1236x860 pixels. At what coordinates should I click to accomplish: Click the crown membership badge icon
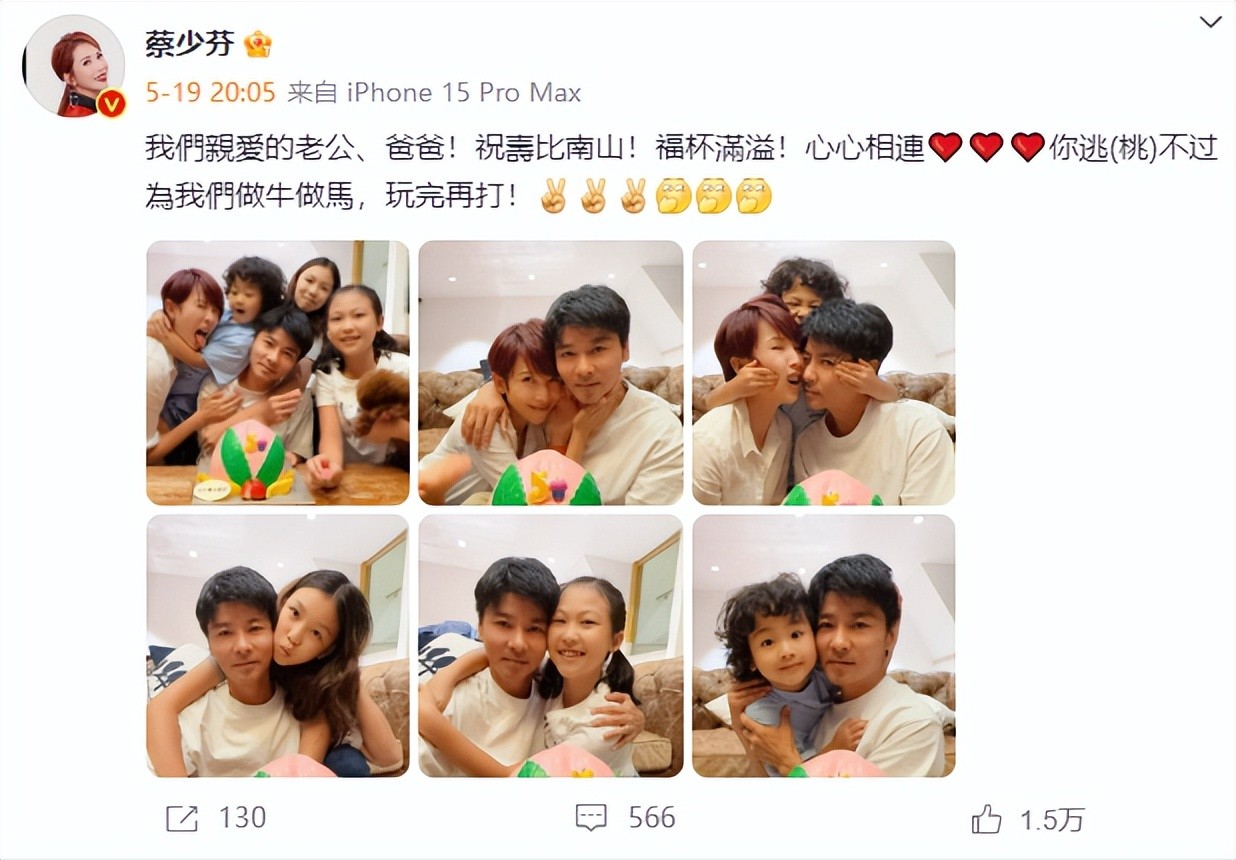(257, 44)
